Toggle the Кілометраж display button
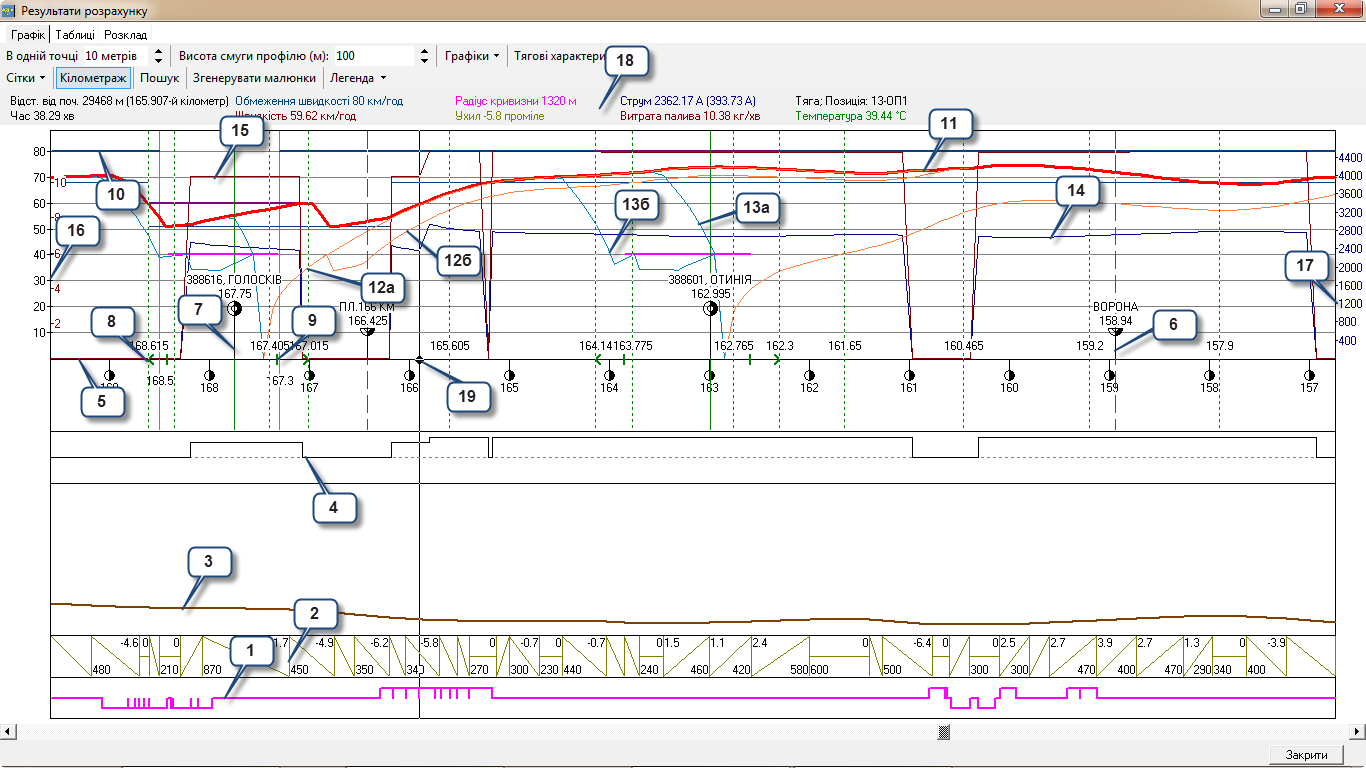This screenshot has width=1366, height=768. (93, 78)
